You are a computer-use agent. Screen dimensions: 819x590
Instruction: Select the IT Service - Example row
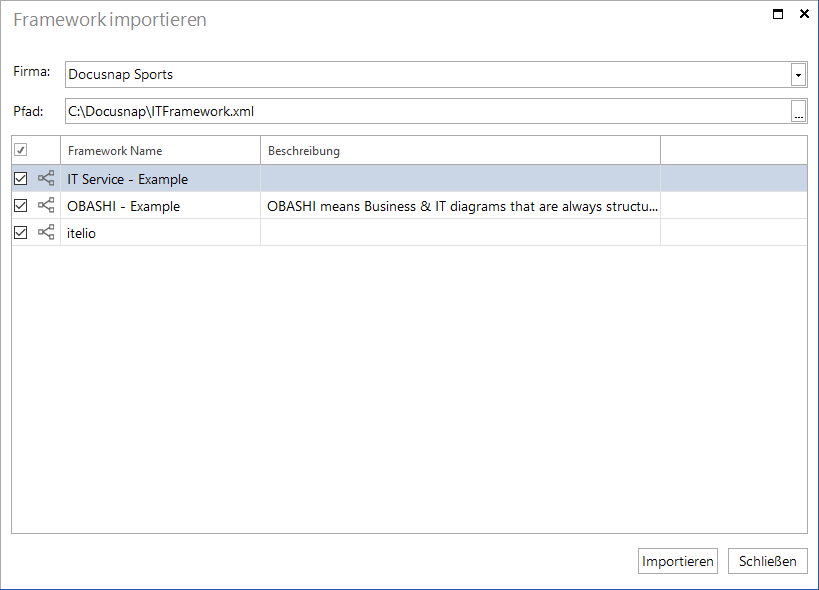point(410,179)
